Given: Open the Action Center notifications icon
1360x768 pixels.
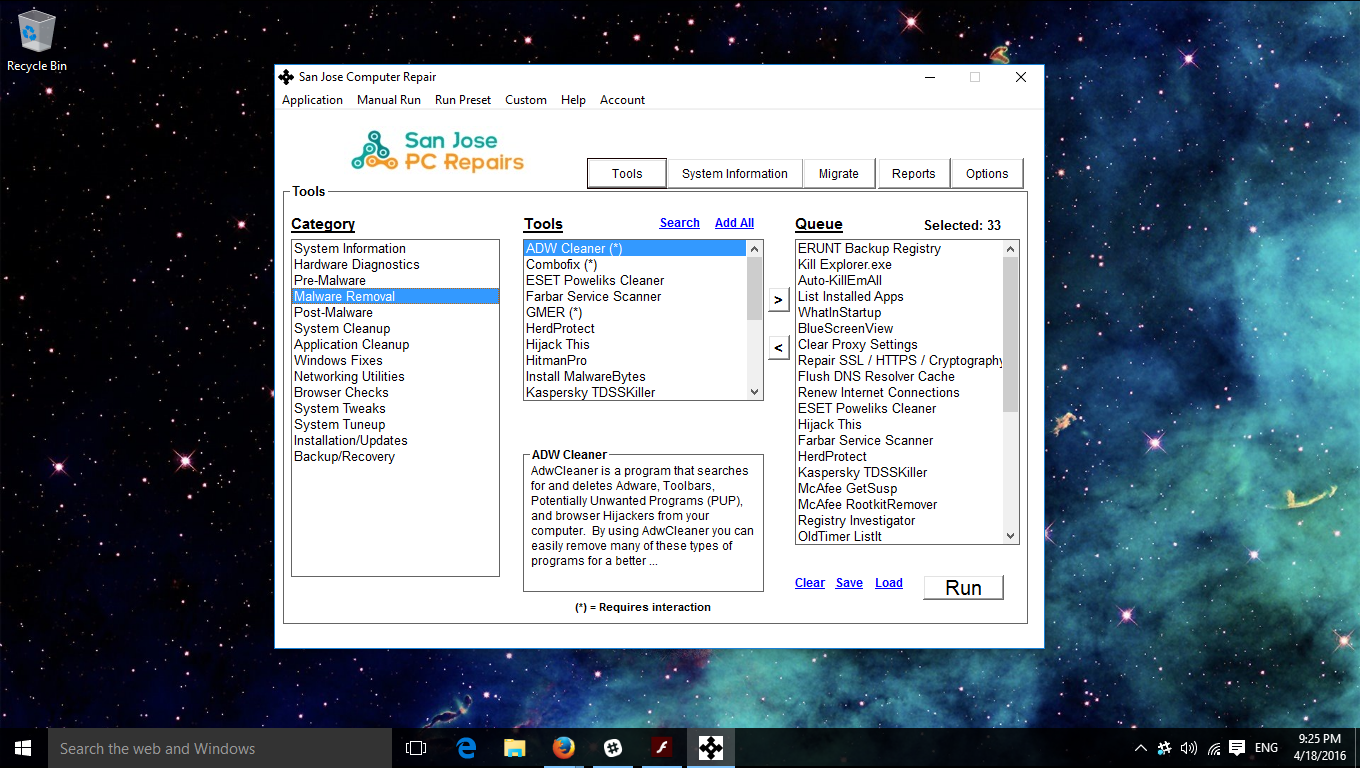Looking at the screenshot, I should 1237,748.
